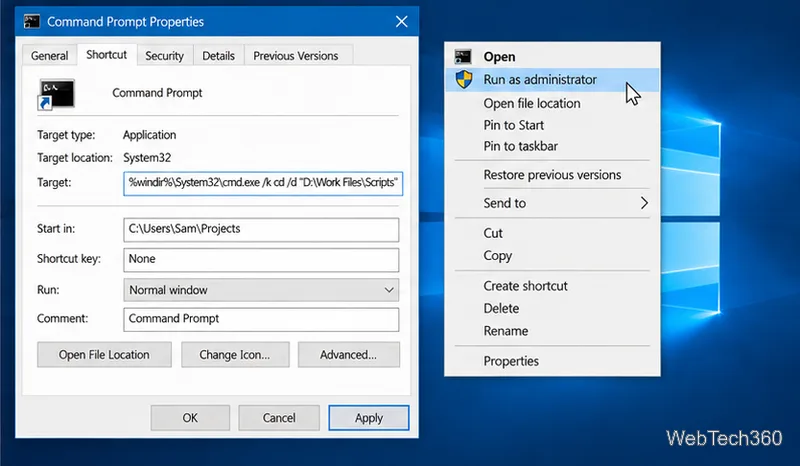Open Advanced... shortcut settings
This screenshot has height=466, width=800.
tap(348, 355)
